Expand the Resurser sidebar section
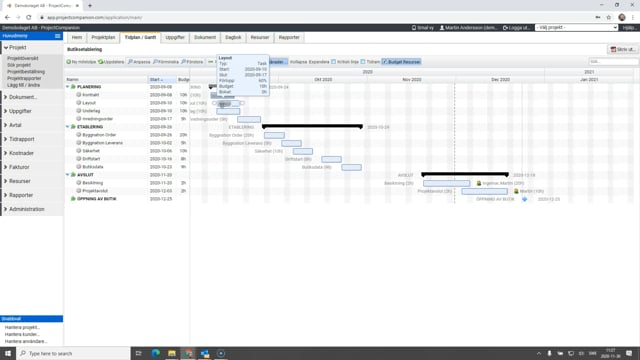This screenshot has height=360, width=640. tap(32, 181)
